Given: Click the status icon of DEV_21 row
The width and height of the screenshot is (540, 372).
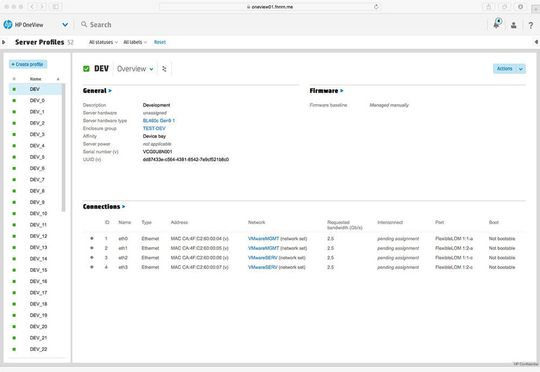Looking at the screenshot, I should [x=14, y=338].
